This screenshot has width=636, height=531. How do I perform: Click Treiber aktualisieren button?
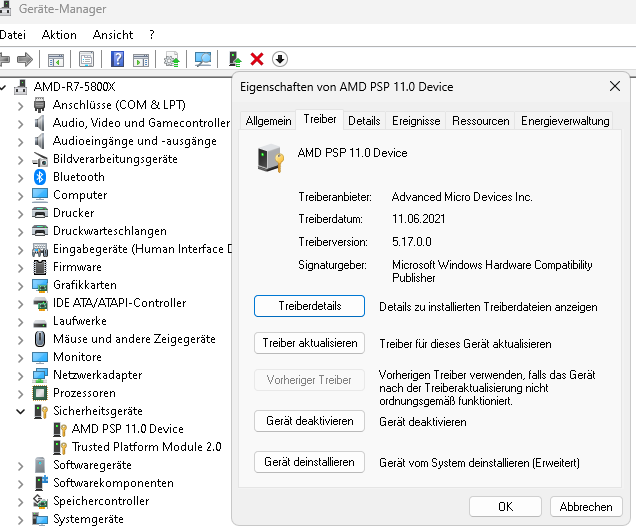[309, 343]
